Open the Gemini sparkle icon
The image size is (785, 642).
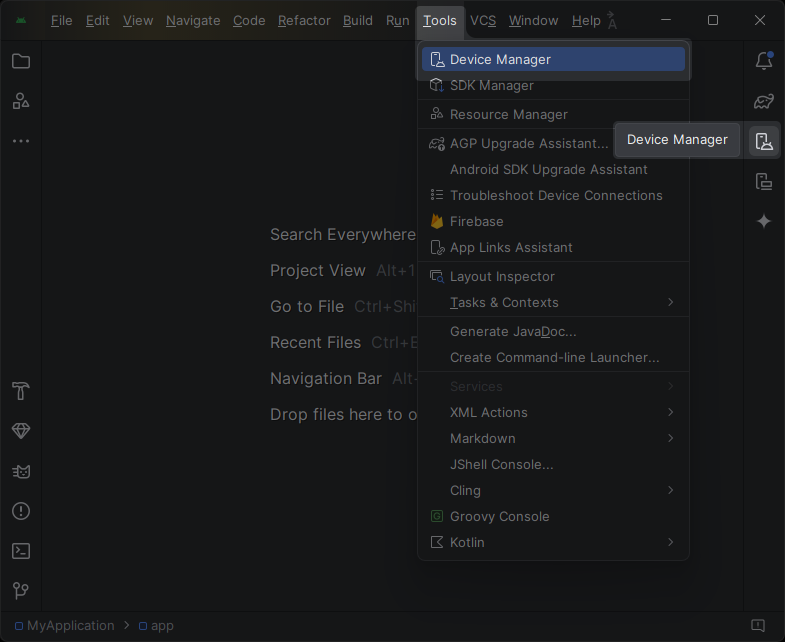tap(764, 221)
